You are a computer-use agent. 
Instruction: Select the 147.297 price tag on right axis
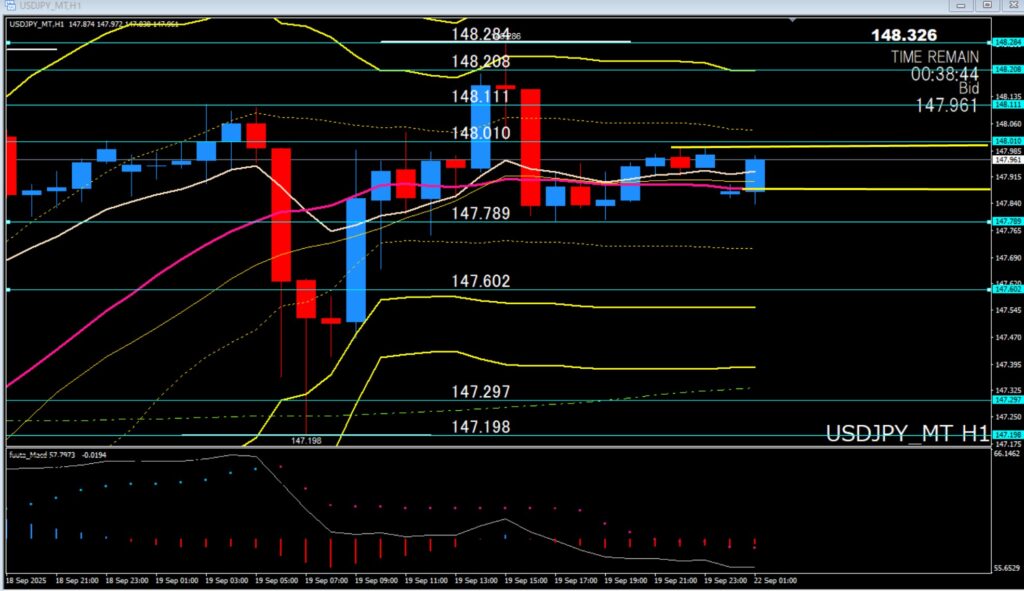pyautogui.click(x=1005, y=400)
